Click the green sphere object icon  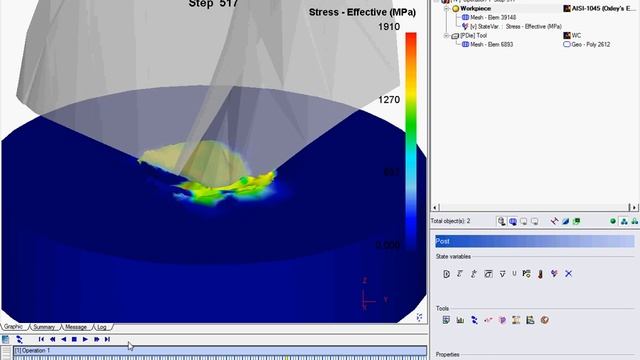pos(613,221)
